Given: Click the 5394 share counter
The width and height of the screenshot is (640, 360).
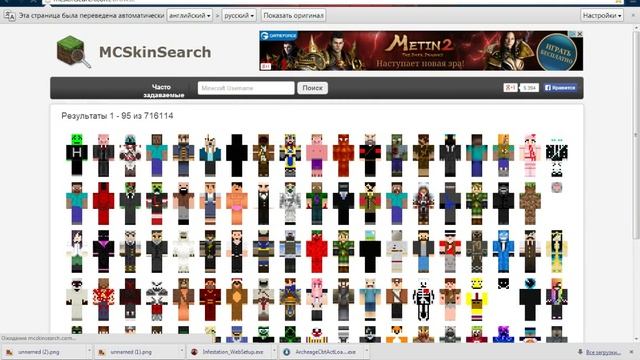Looking at the screenshot, I should click(529, 88).
